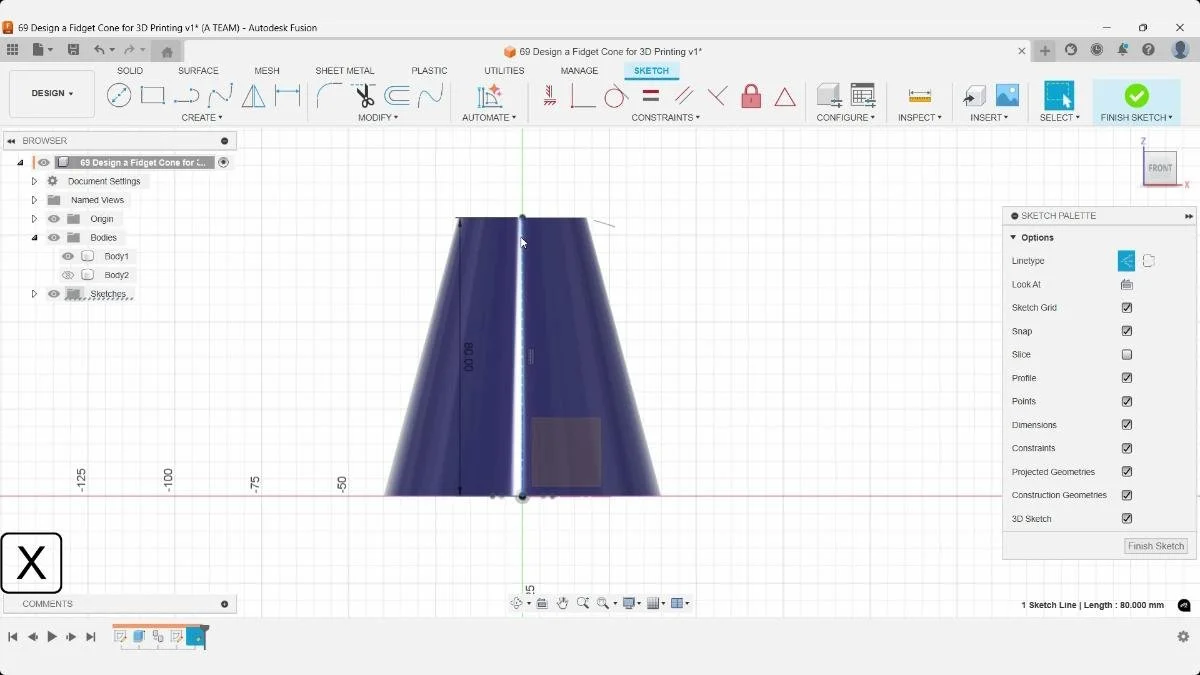Apply the Equal constraint
Screen dimensions: 1200x675
tap(650, 96)
